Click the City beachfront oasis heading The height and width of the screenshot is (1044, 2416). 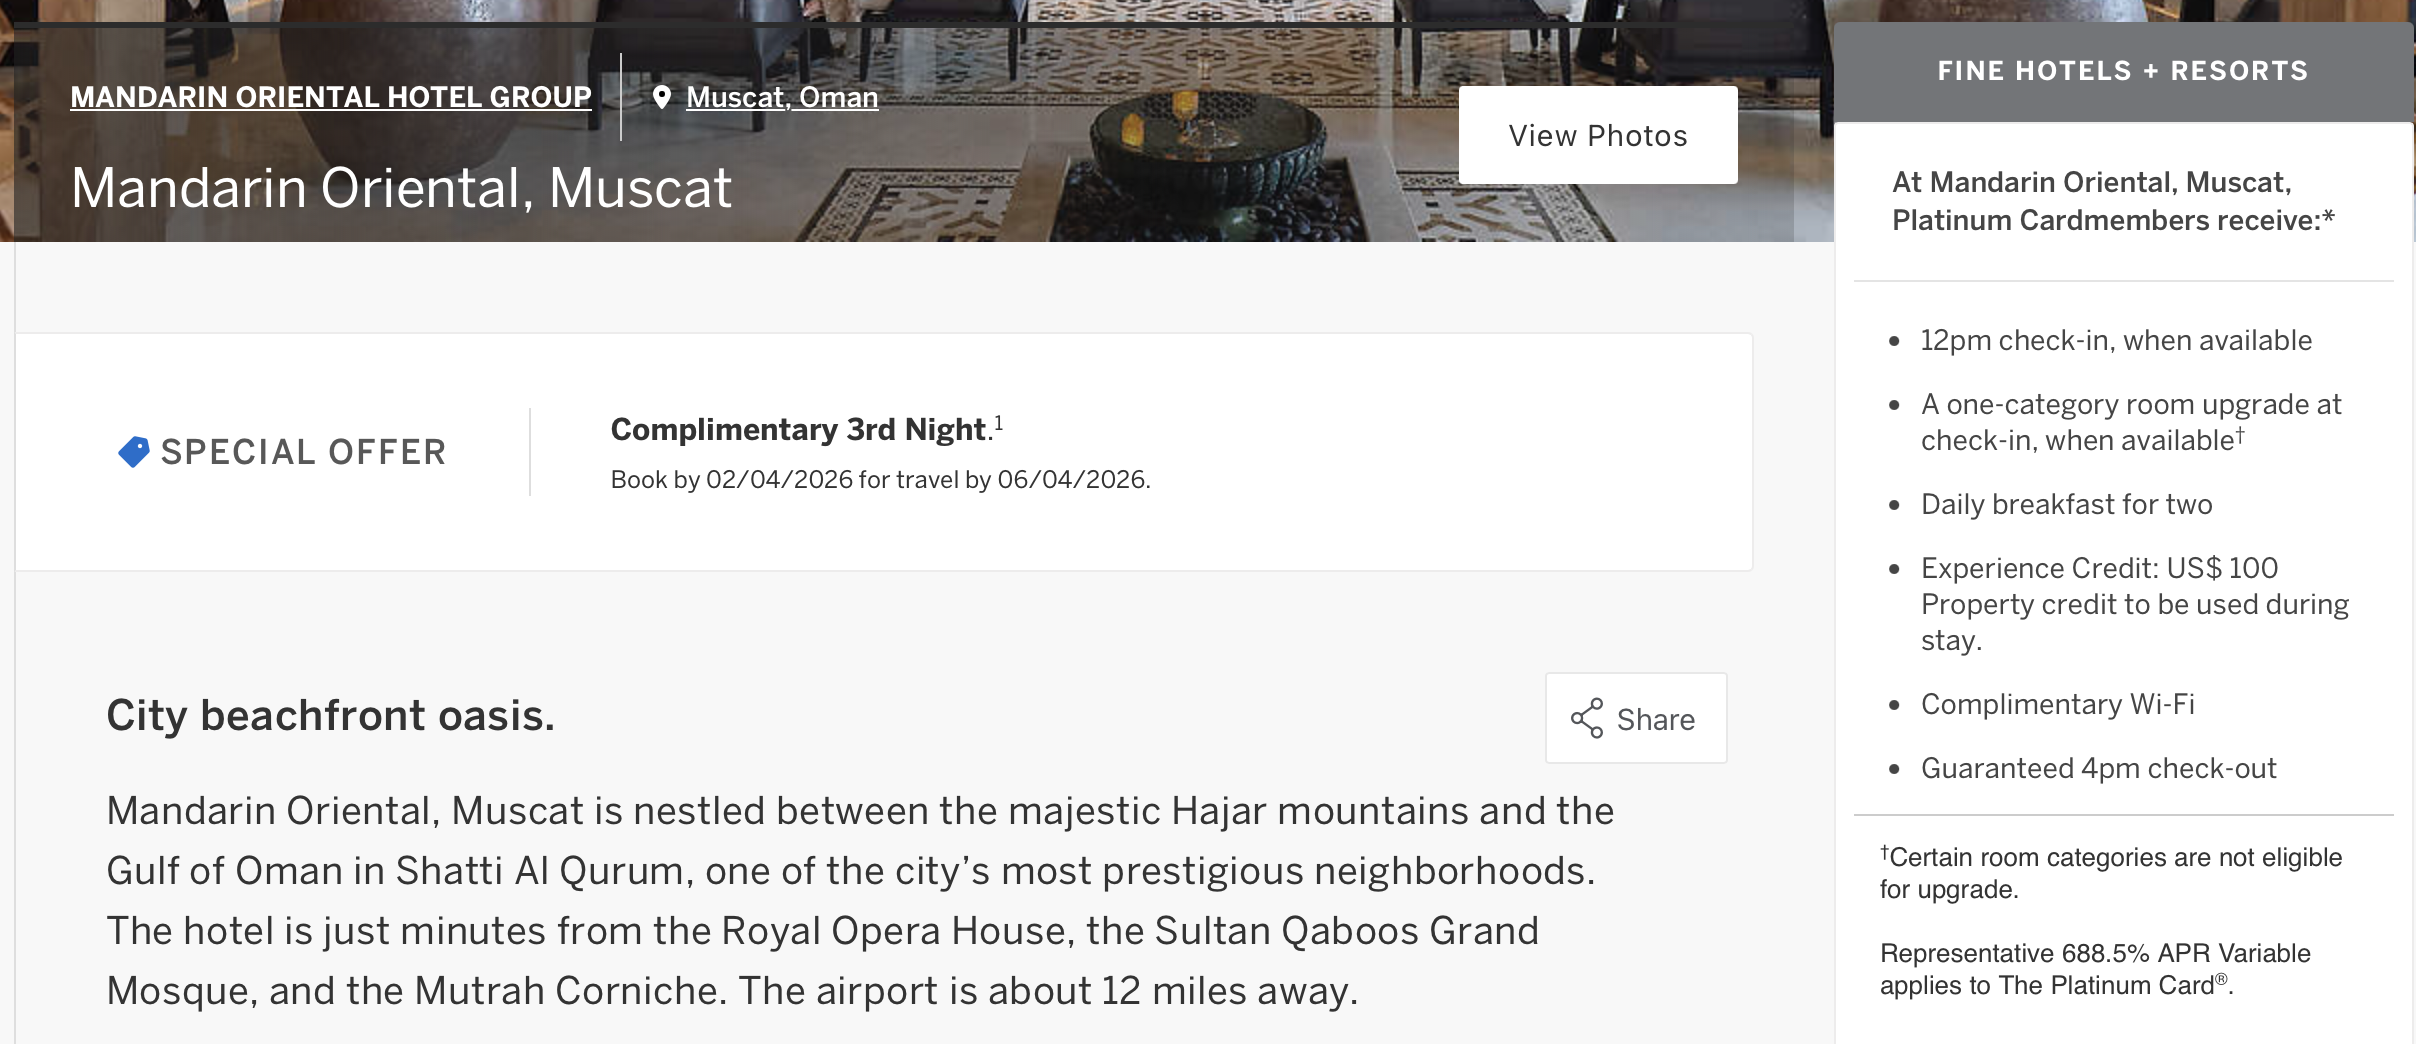point(330,714)
